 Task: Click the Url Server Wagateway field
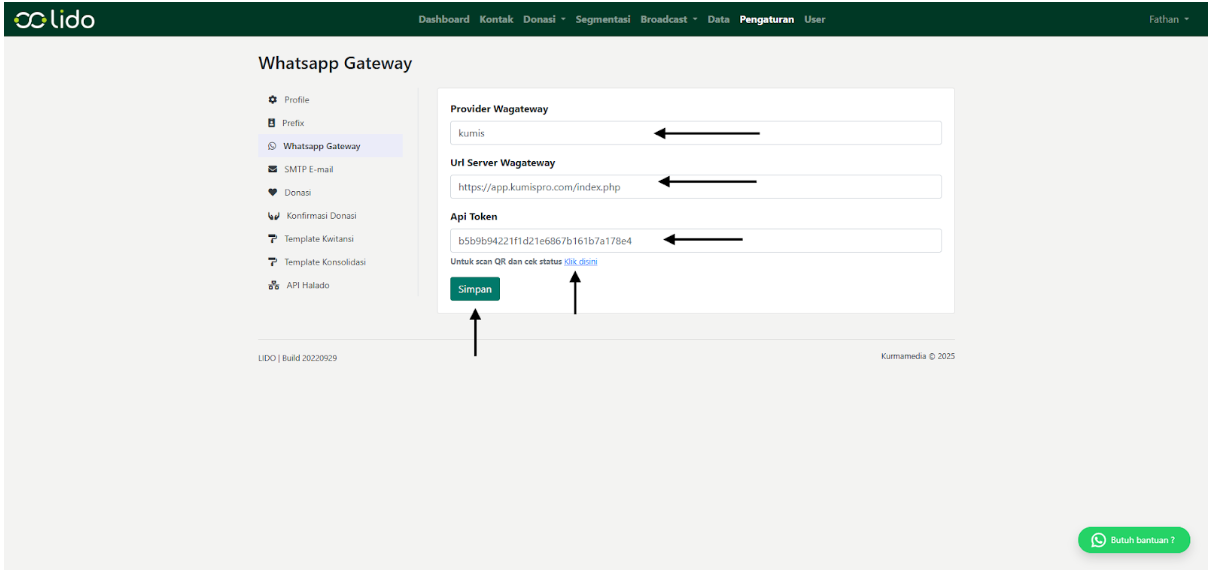695,187
